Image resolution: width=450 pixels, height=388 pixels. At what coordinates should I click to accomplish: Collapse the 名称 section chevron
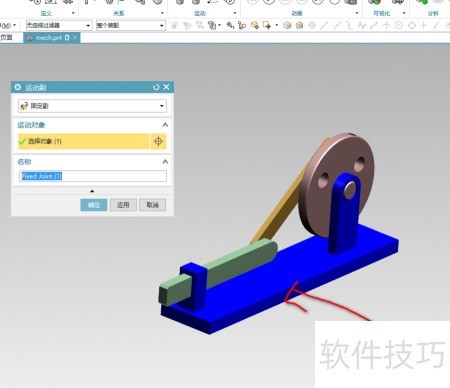pyautogui.click(x=165, y=162)
